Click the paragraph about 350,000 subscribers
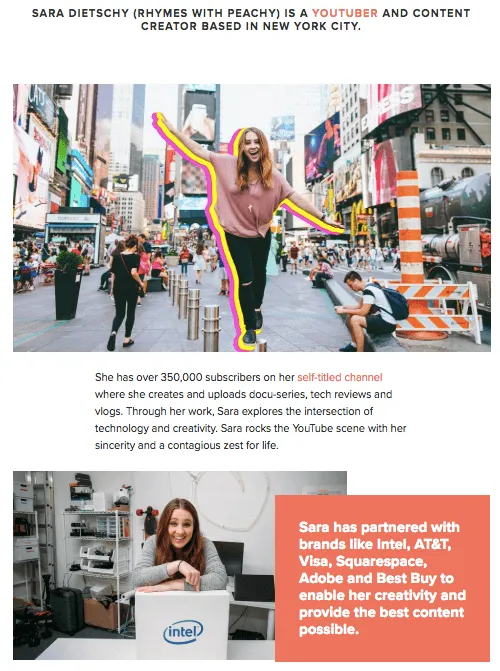This screenshot has width=500, height=671. click(250, 411)
